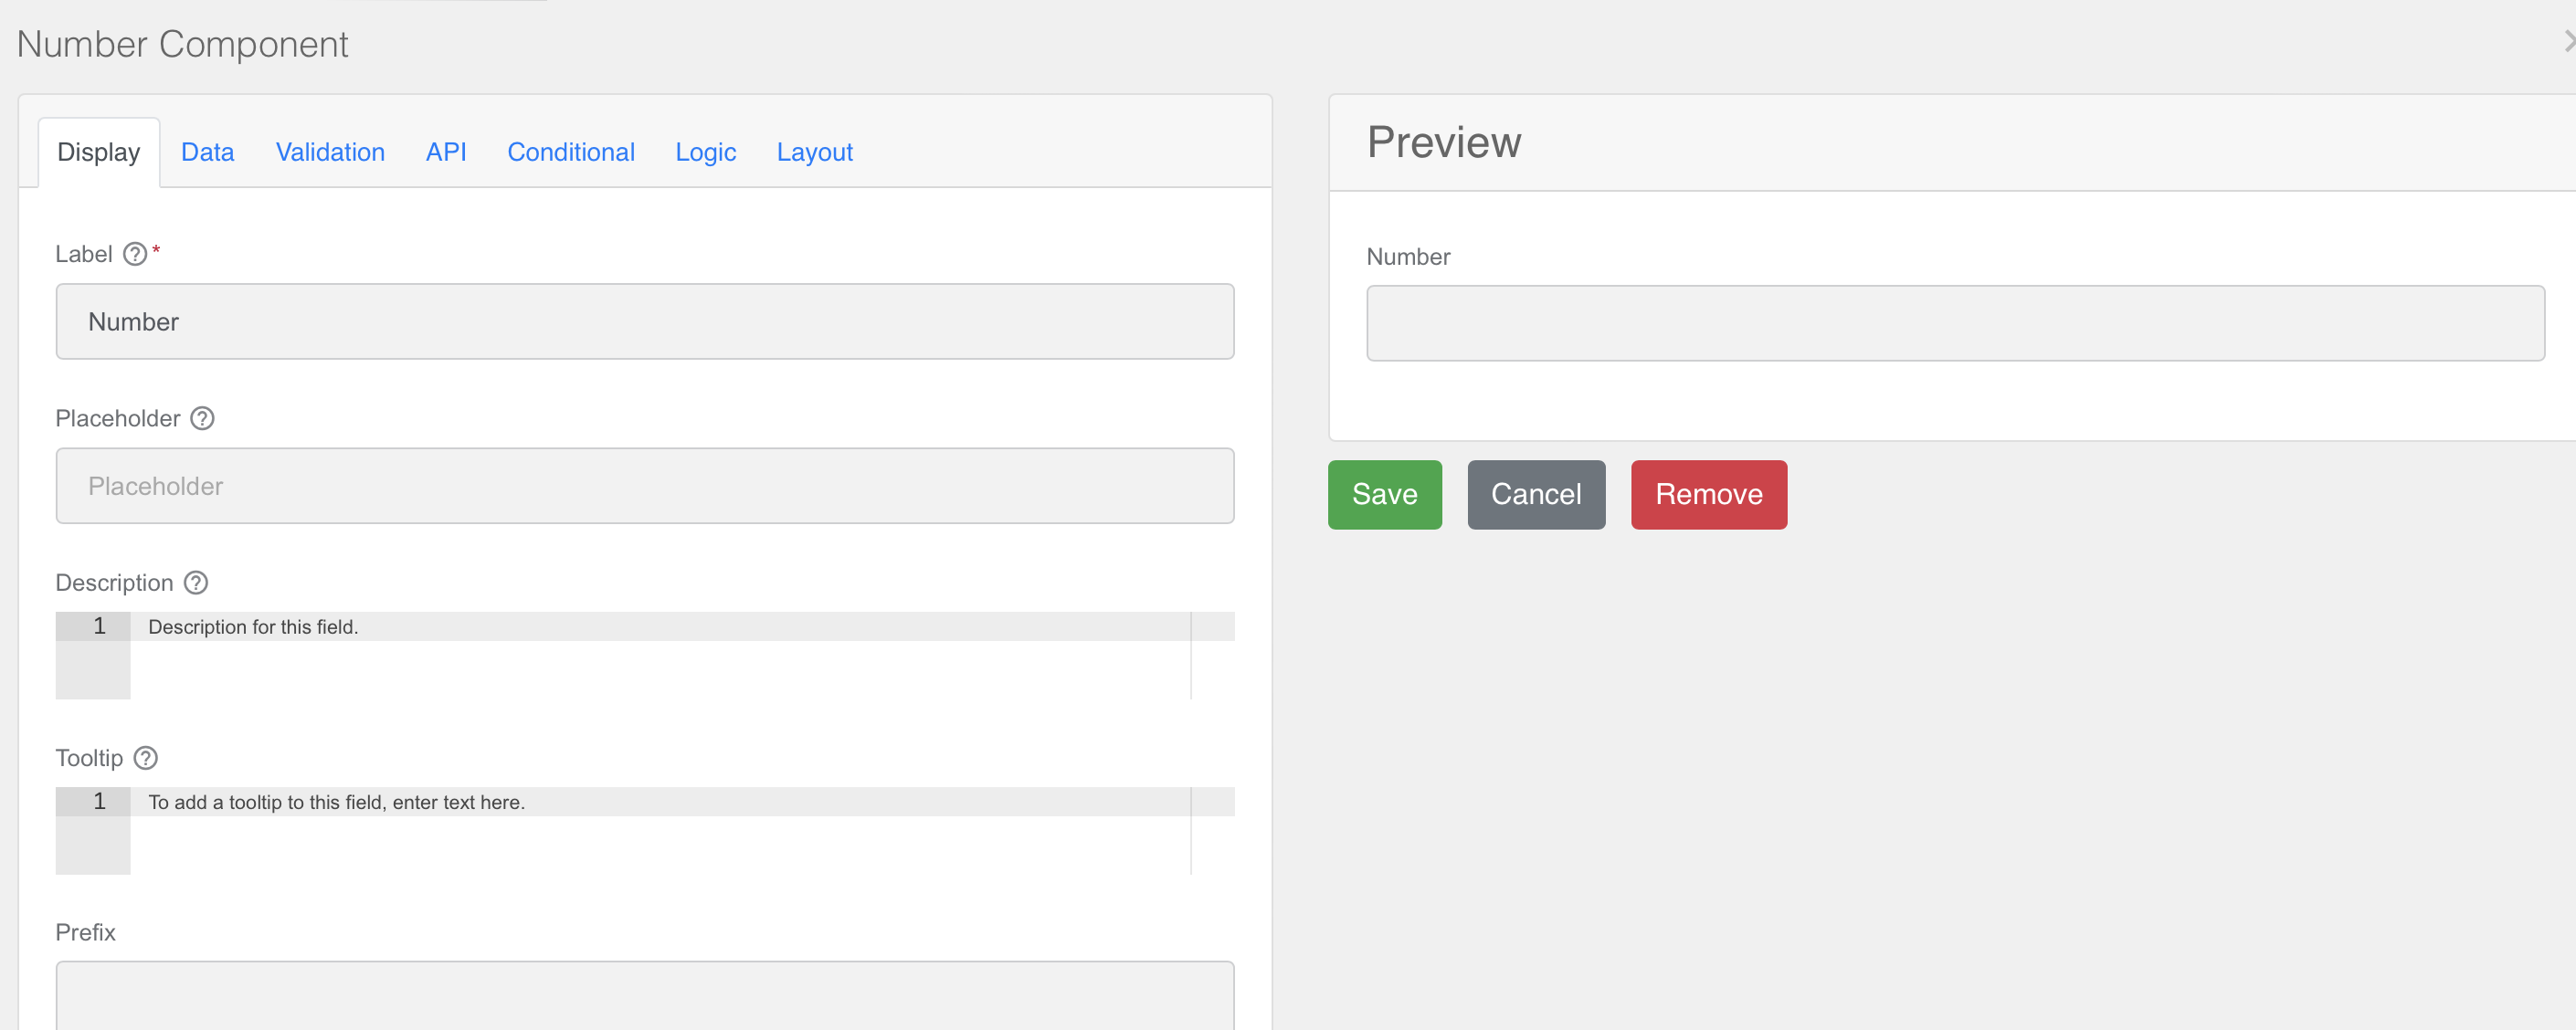This screenshot has width=2576, height=1030.
Task: Open the Label field help icon
Action: pos(135,254)
